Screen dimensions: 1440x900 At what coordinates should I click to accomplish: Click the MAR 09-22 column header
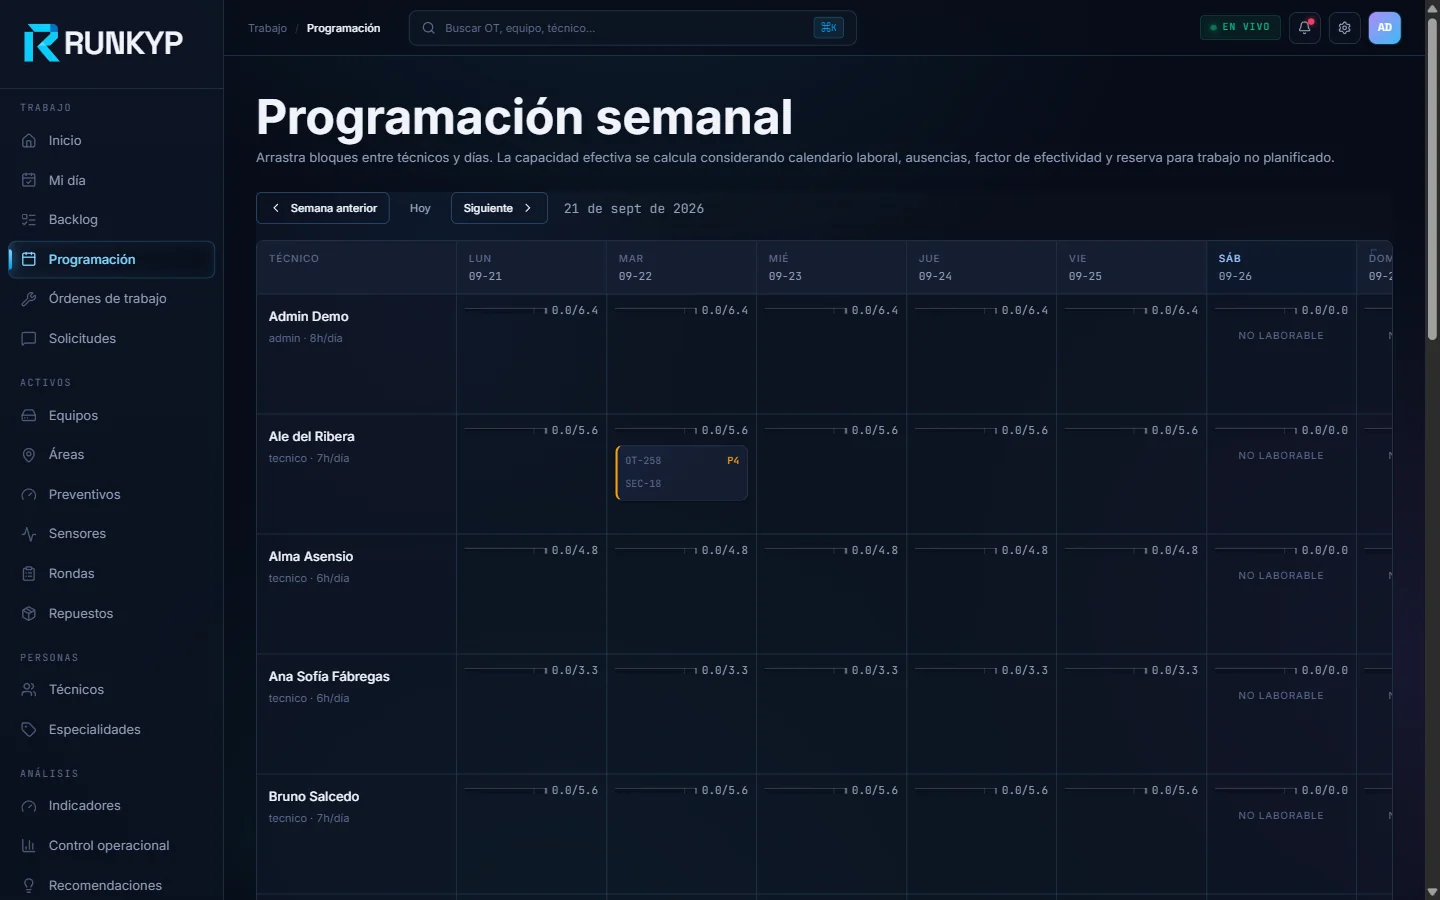coord(681,267)
